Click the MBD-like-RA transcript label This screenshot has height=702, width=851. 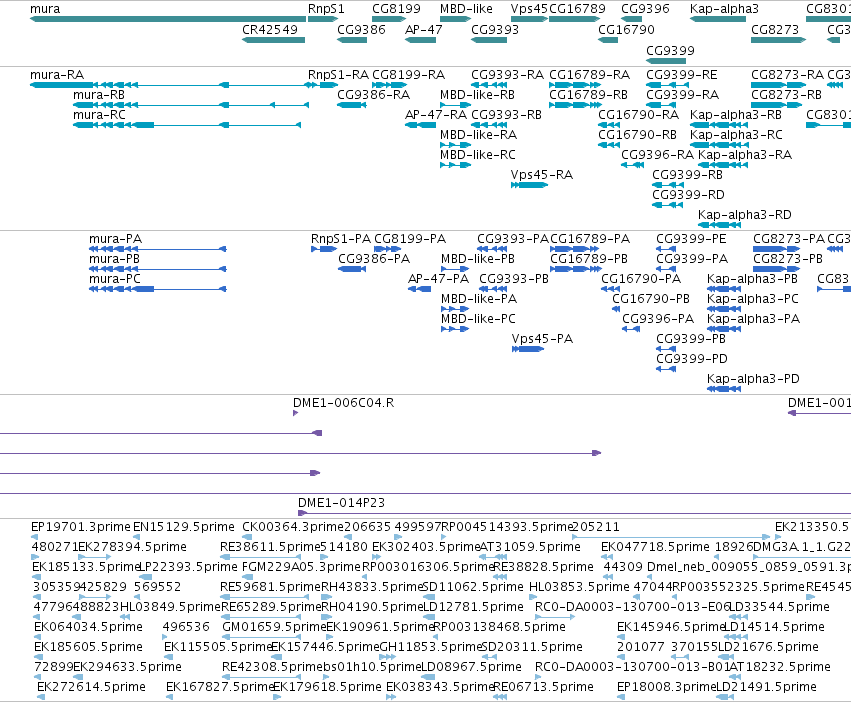coord(478,135)
